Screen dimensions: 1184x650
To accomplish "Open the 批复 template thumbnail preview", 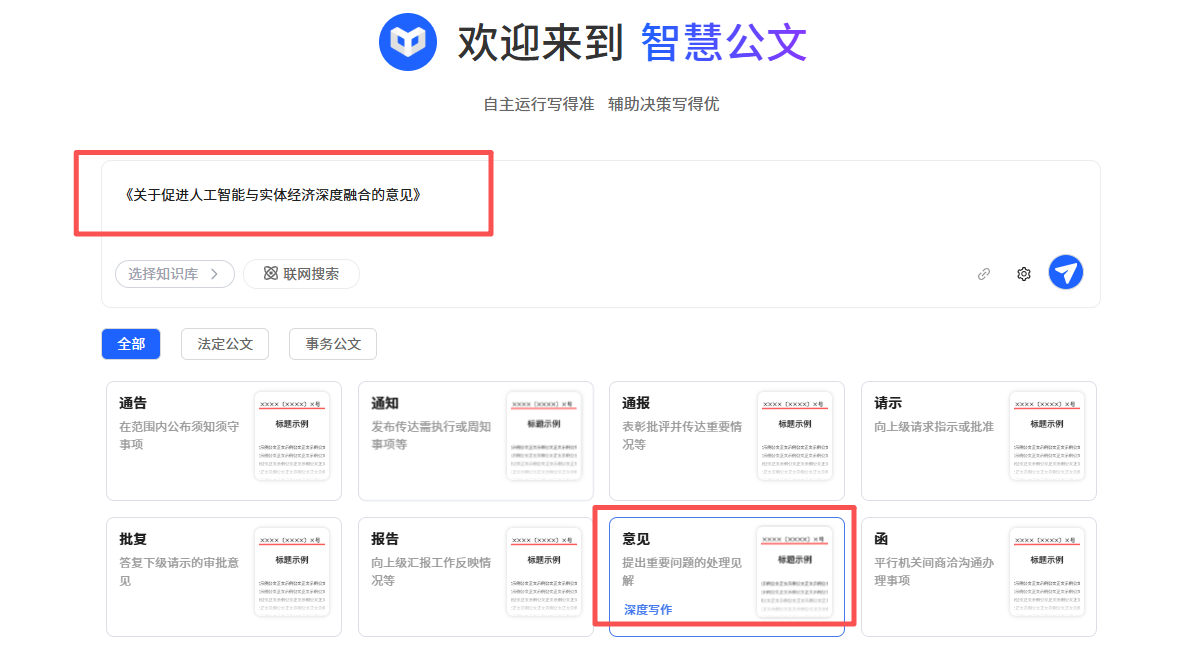I will coord(292,571).
